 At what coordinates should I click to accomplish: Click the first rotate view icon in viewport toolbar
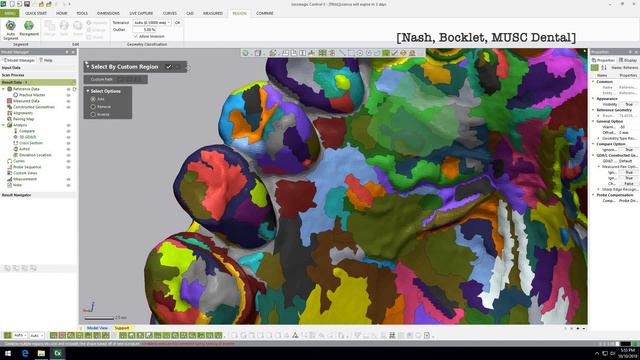click(x=245, y=53)
